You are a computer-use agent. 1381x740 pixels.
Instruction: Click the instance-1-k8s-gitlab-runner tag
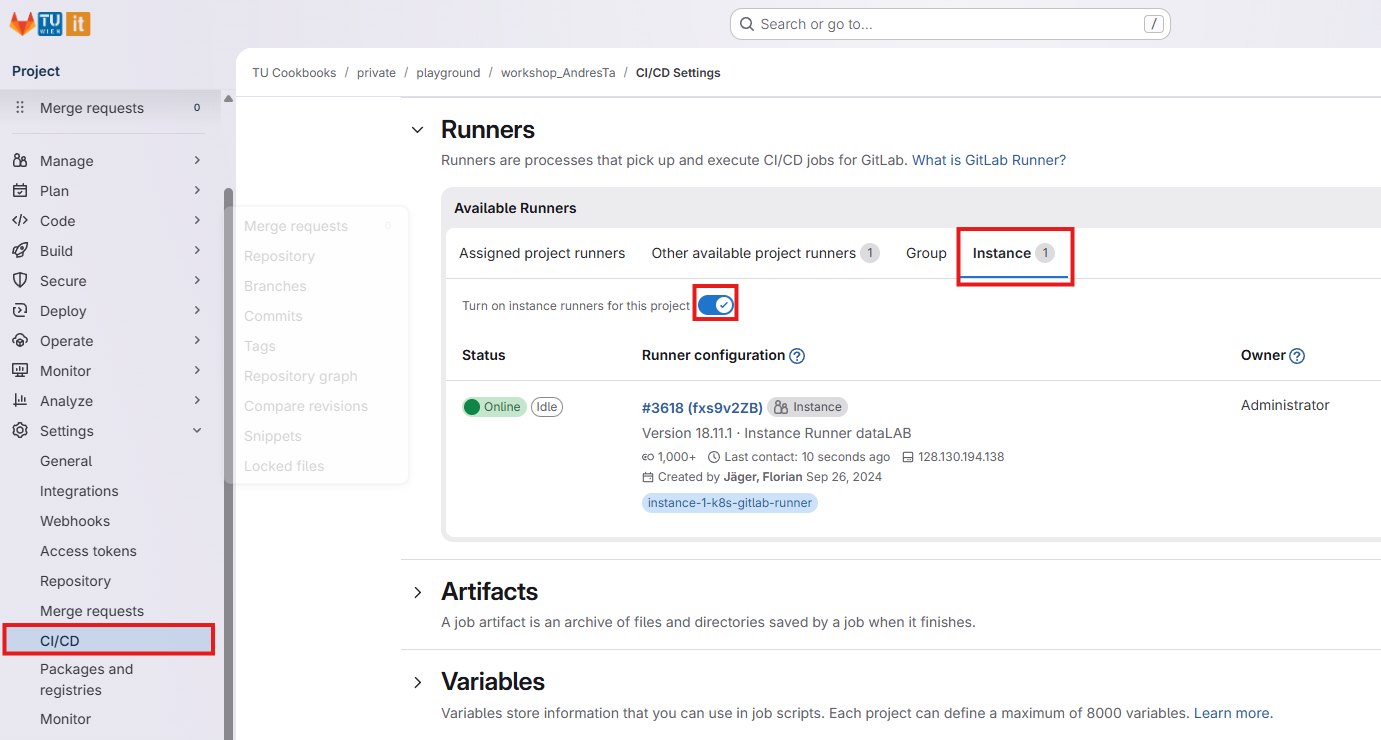point(730,503)
